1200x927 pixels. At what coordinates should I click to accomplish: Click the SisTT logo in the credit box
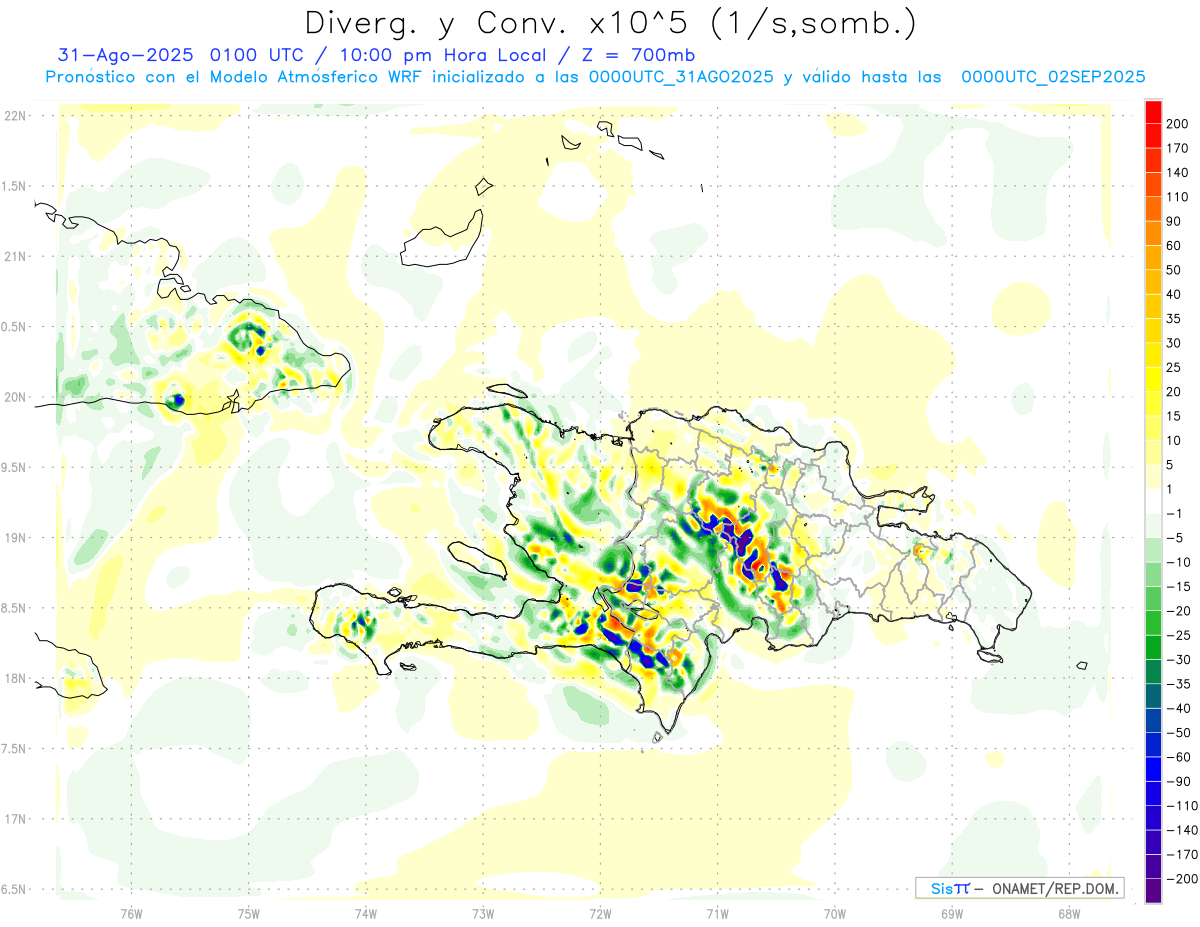(x=949, y=888)
